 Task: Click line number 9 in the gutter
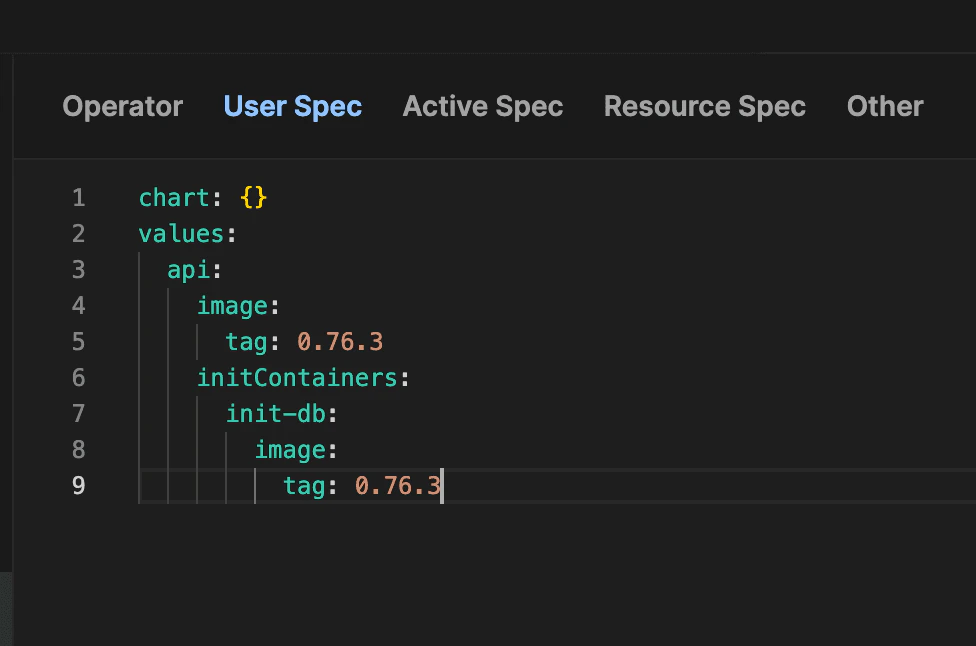(78, 485)
